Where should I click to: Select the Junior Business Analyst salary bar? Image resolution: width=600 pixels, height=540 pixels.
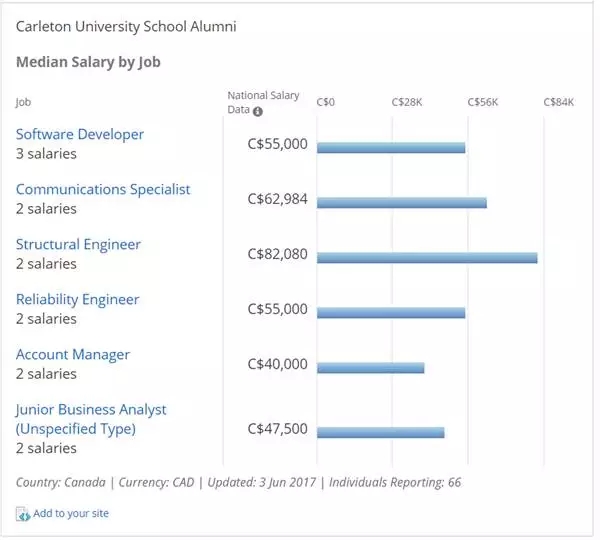click(x=381, y=432)
